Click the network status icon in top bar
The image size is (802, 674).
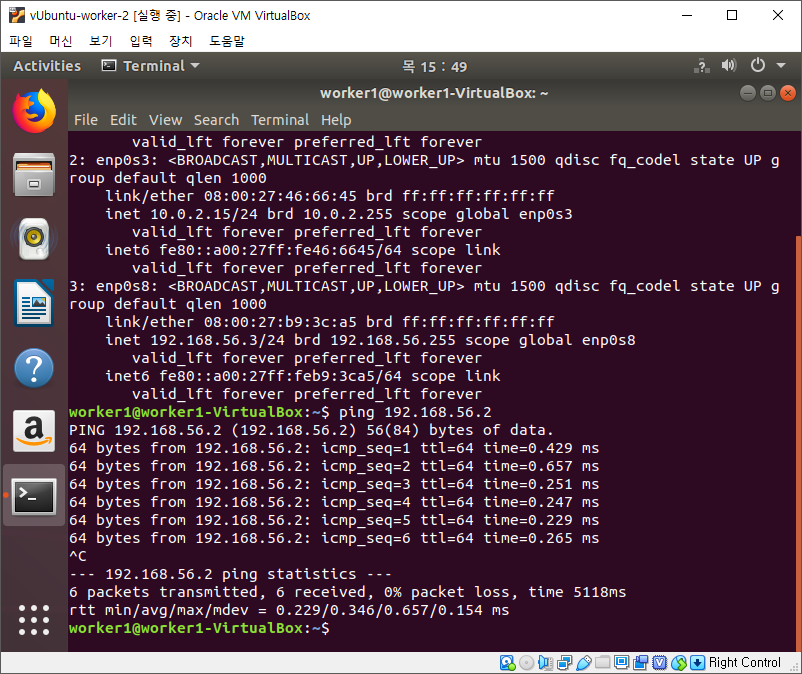point(702,66)
